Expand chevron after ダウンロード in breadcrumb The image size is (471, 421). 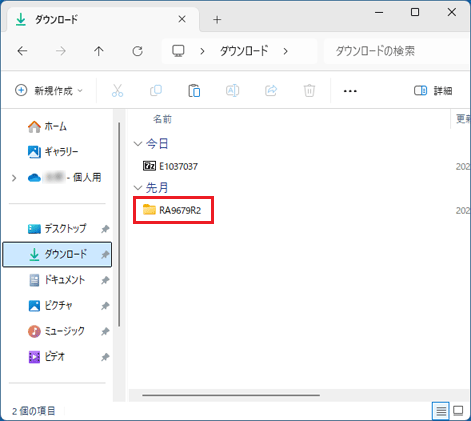click(285, 51)
